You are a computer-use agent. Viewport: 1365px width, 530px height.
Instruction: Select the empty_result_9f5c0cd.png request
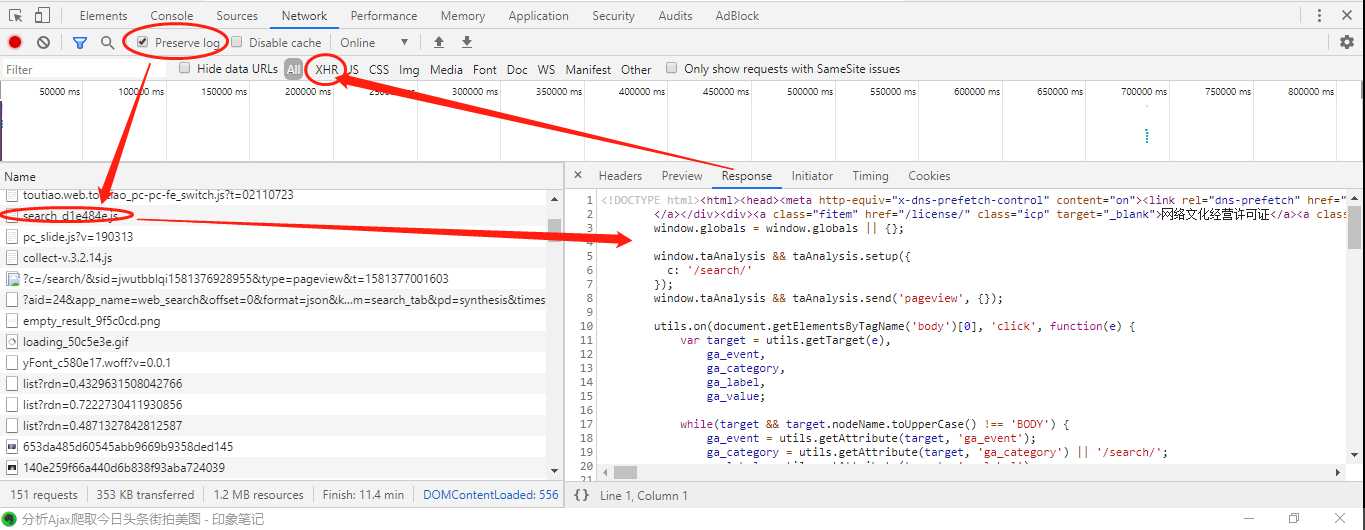[273, 321]
